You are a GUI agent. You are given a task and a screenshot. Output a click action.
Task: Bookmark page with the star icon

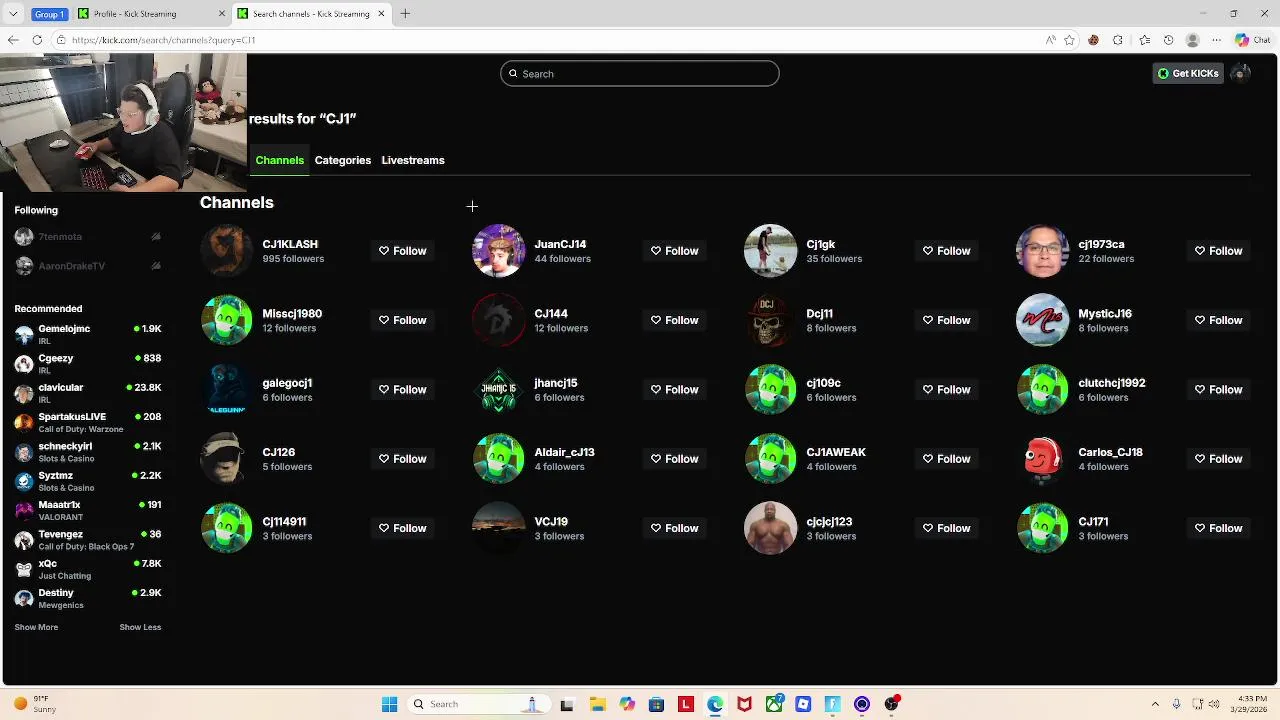pyautogui.click(x=1069, y=40)
